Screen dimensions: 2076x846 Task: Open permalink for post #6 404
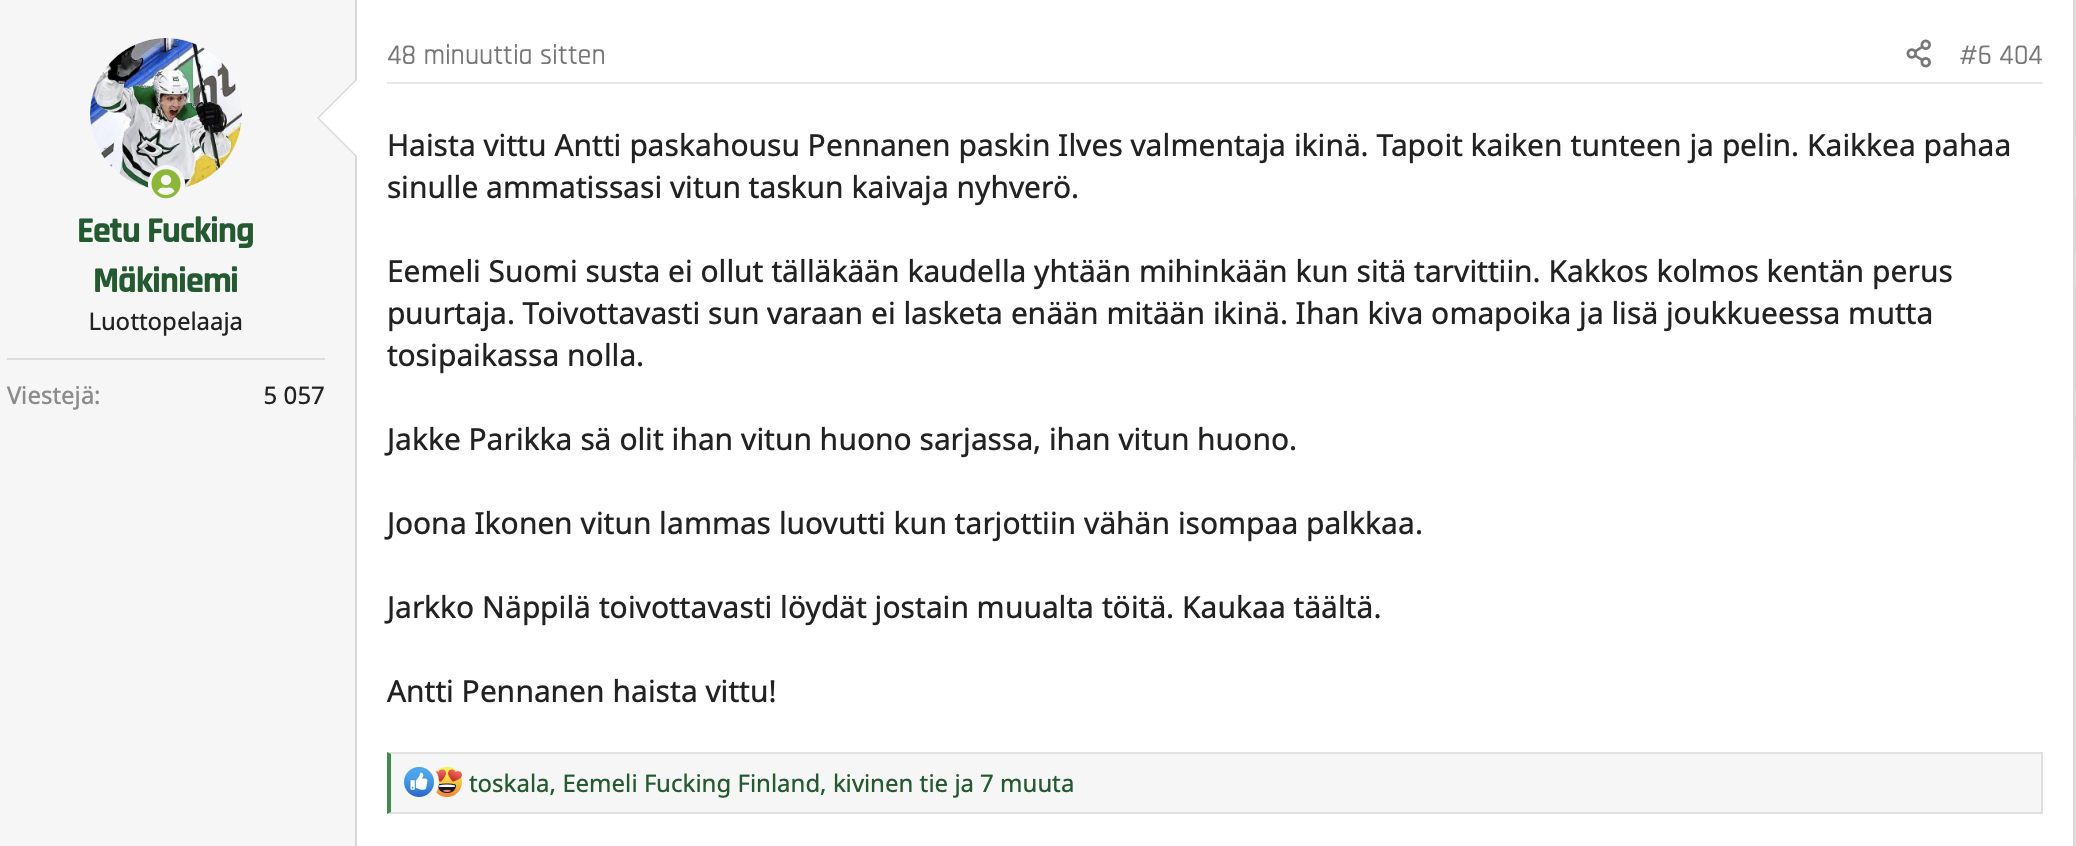[2000, 55]
